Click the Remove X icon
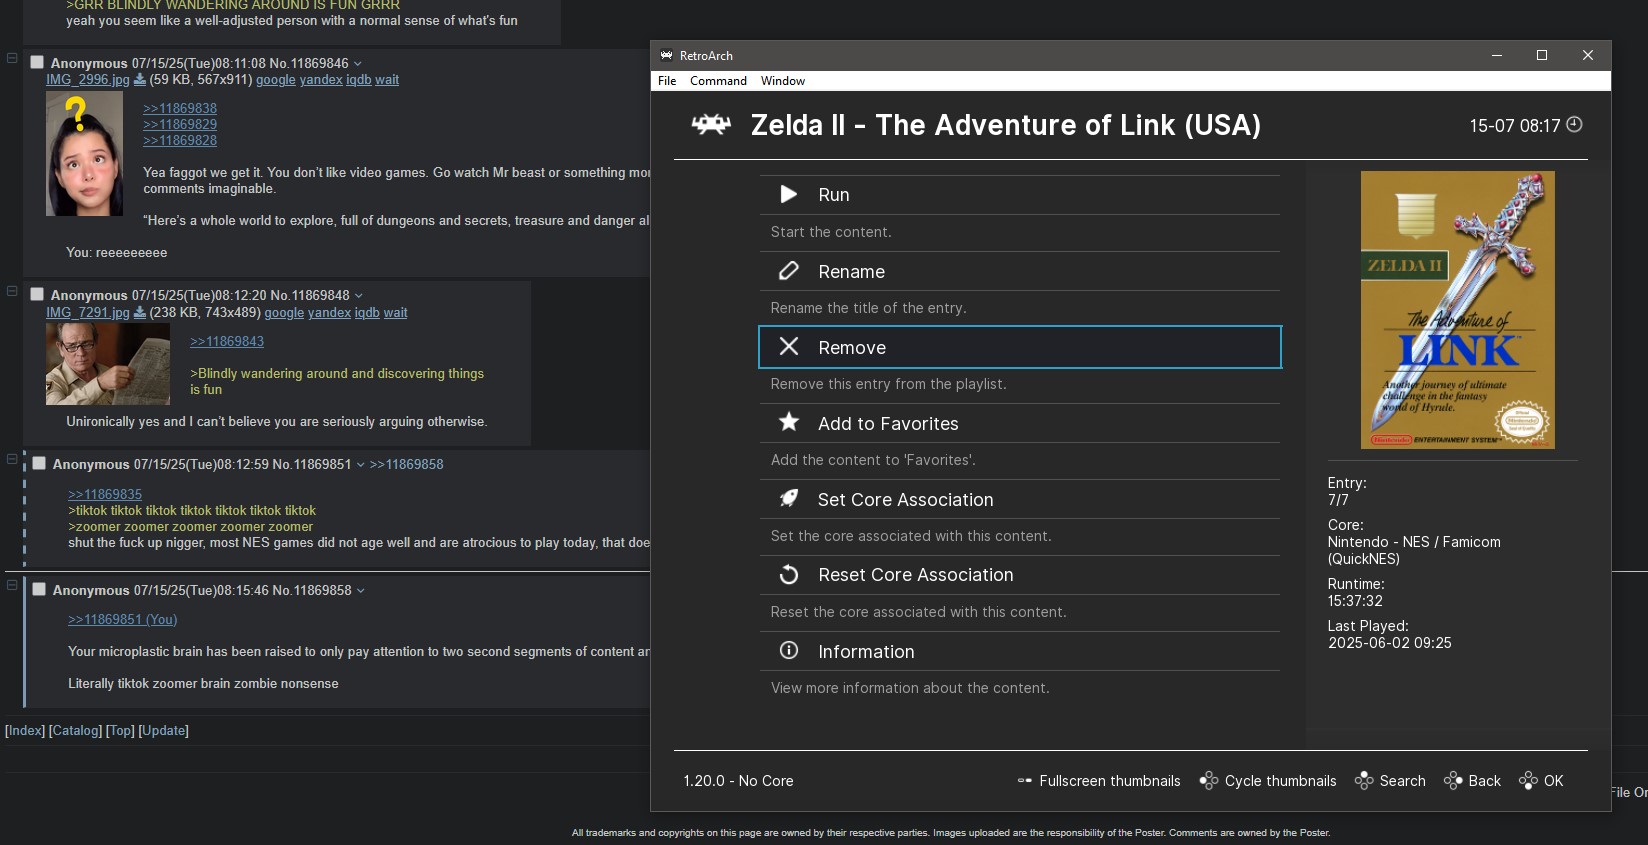This screenshot has width=1648, height=845. [789, 346]
